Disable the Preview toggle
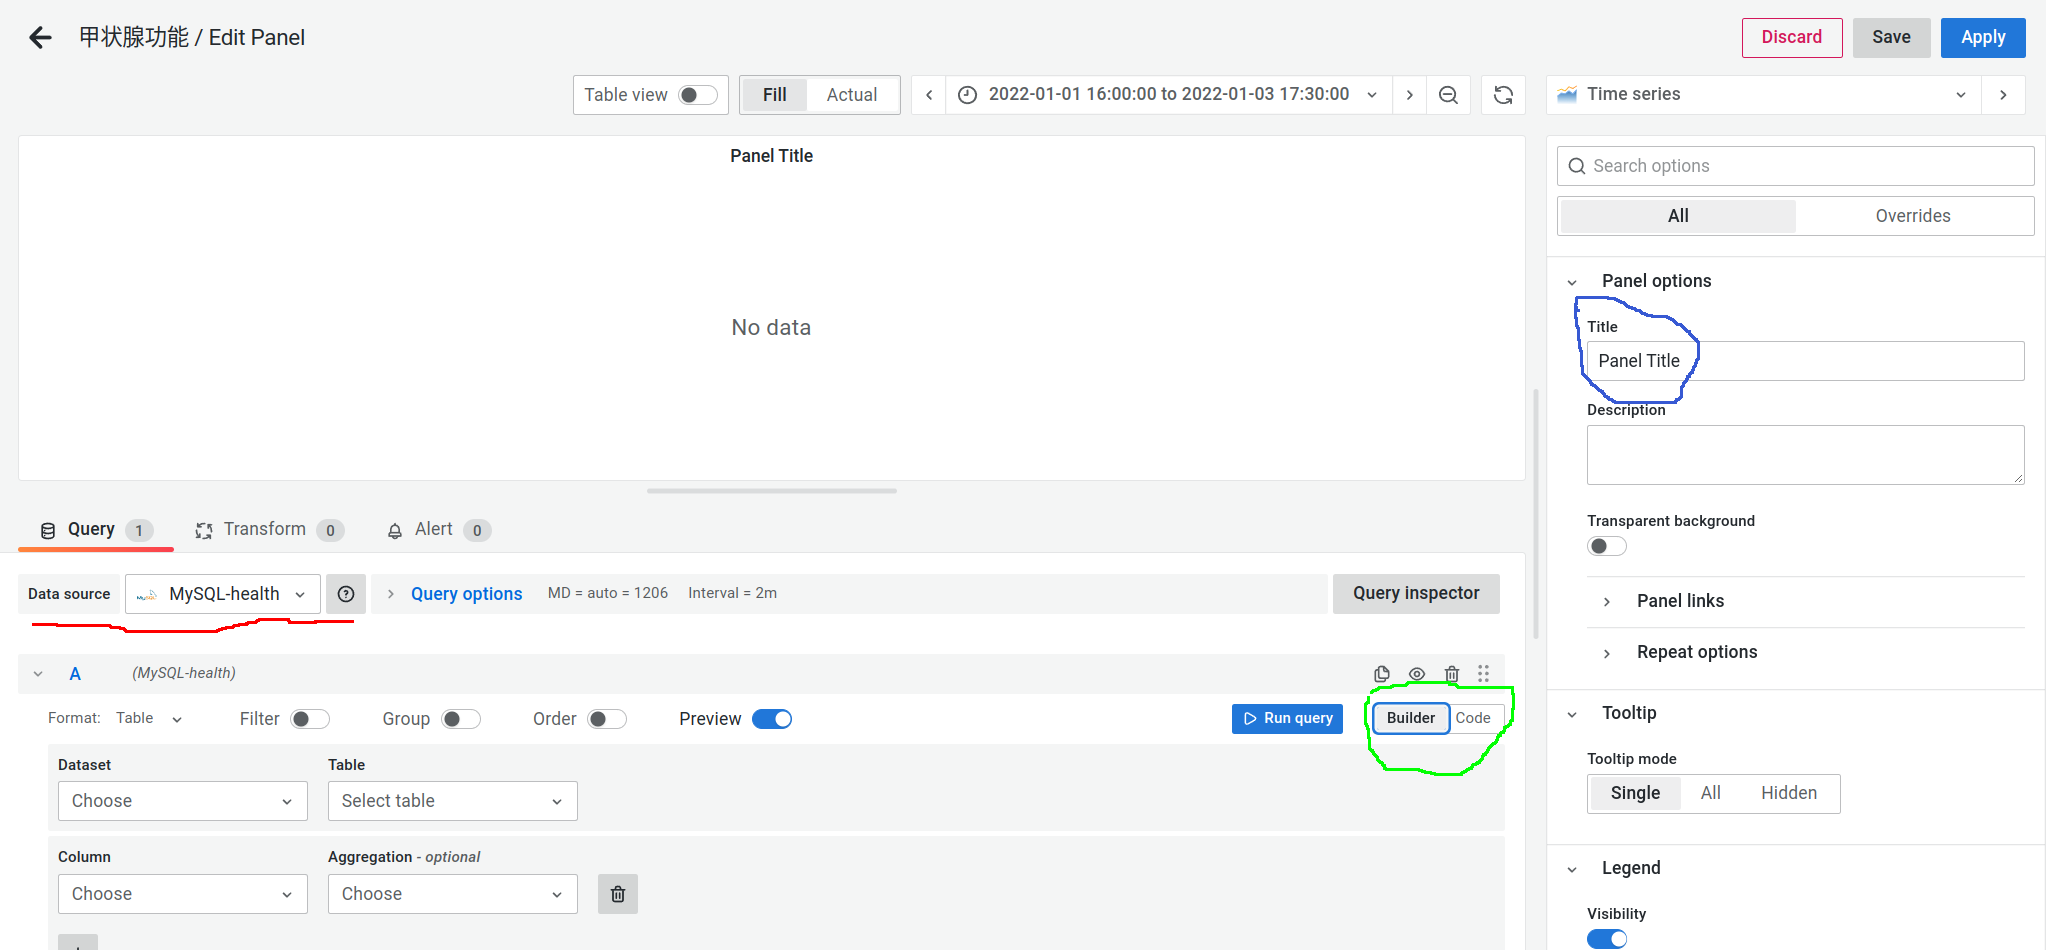Viewport: 2046px width, 950px height. [772, 719]
